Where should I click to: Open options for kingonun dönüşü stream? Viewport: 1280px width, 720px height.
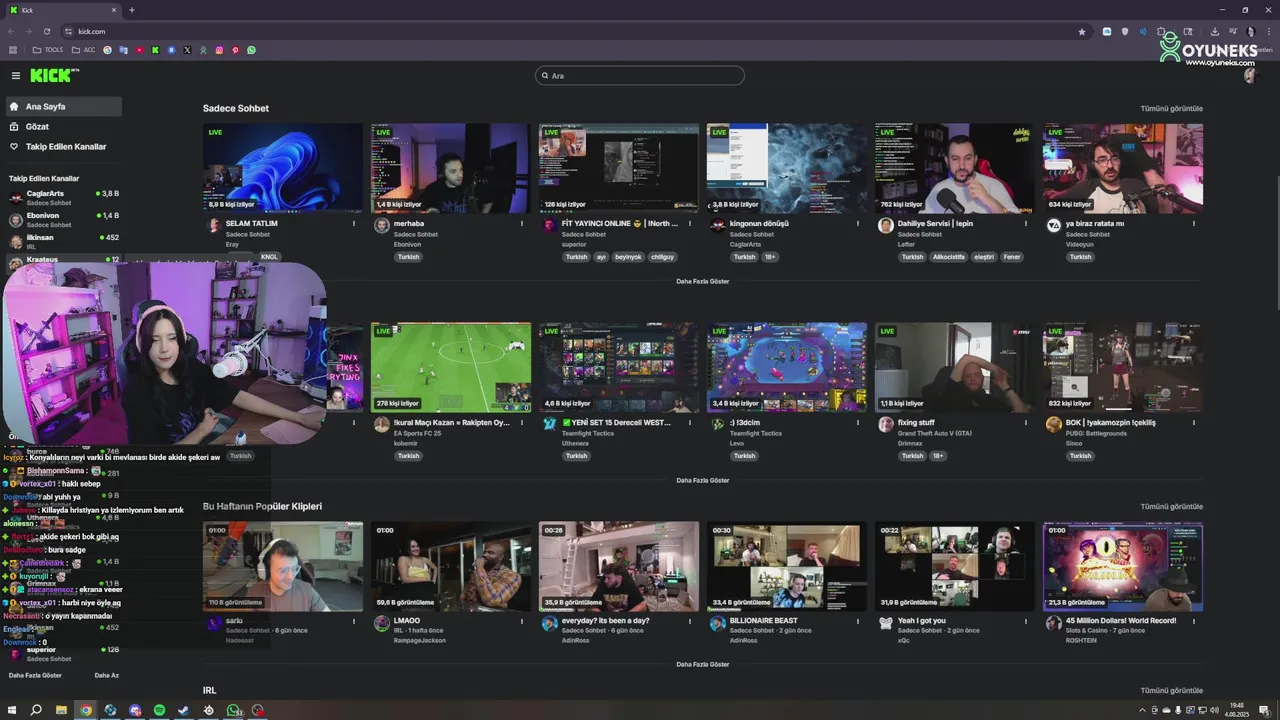pos(858,224)
